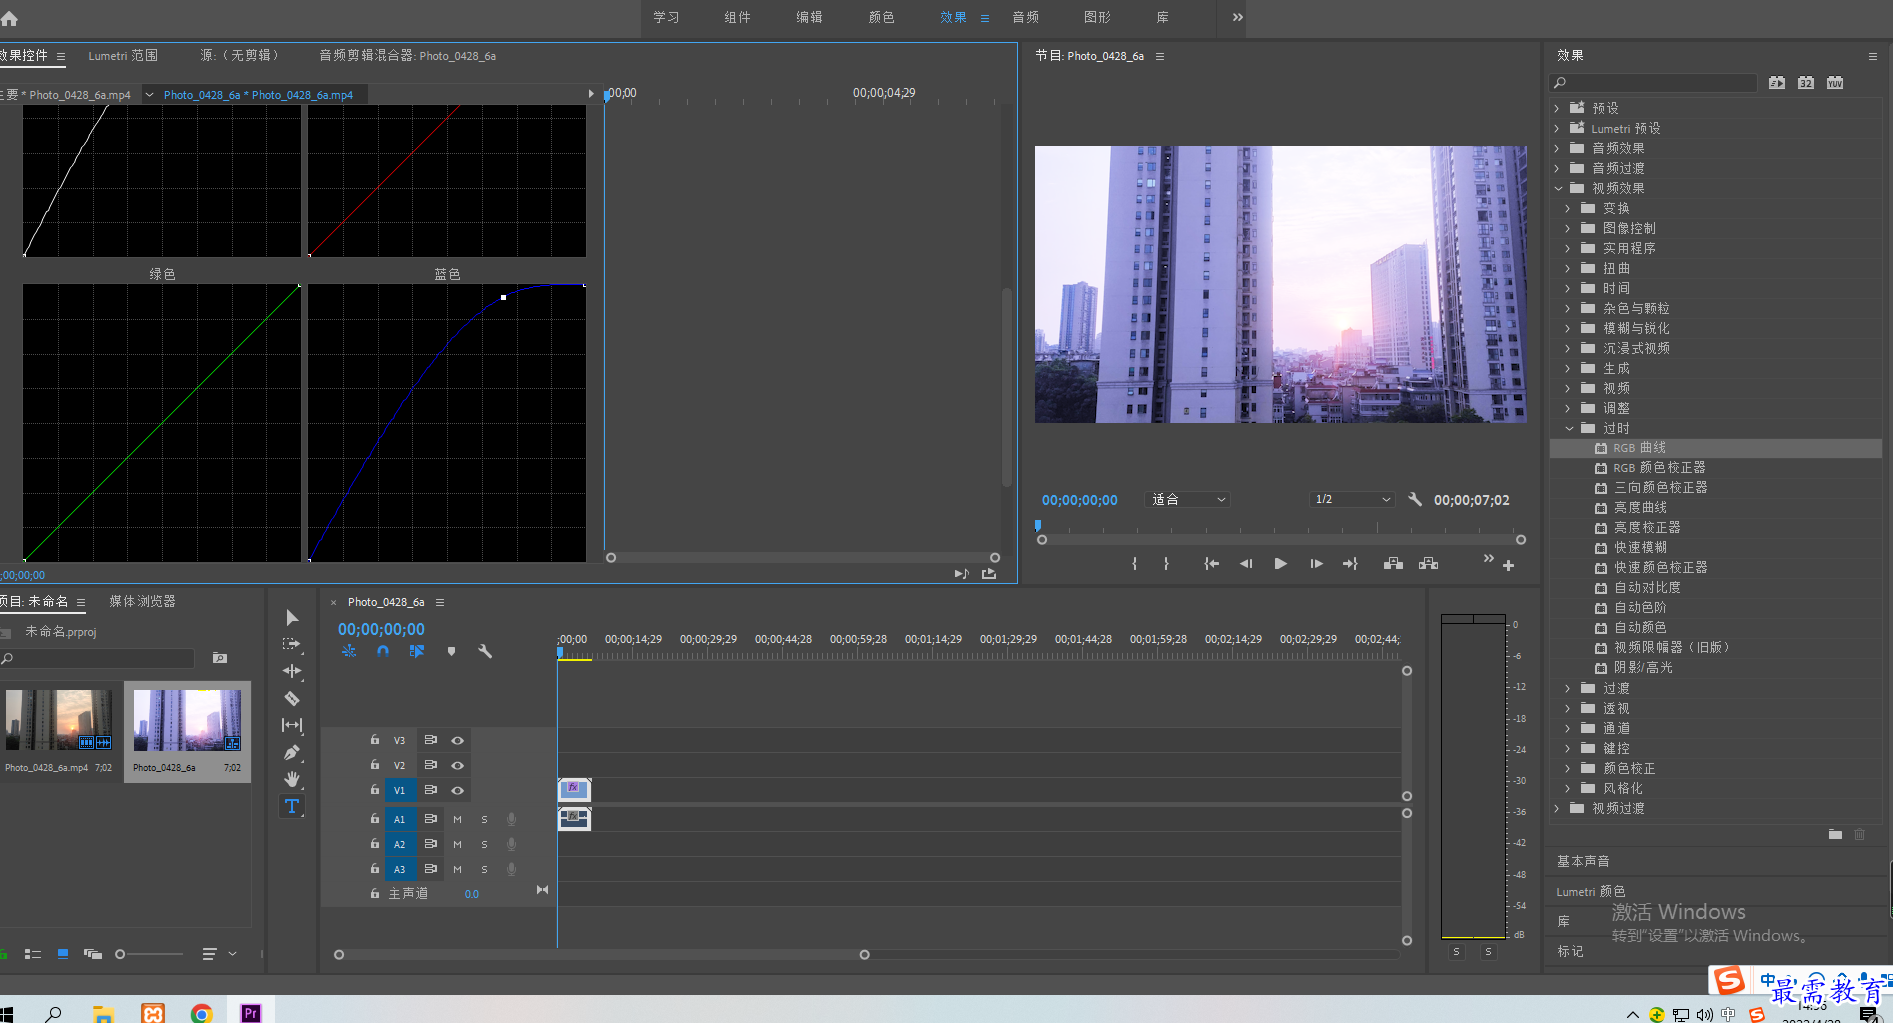Open Windows search from taskbar
The width and height of the screenshot is (1893, 1023).
(x=53, y=1013)
